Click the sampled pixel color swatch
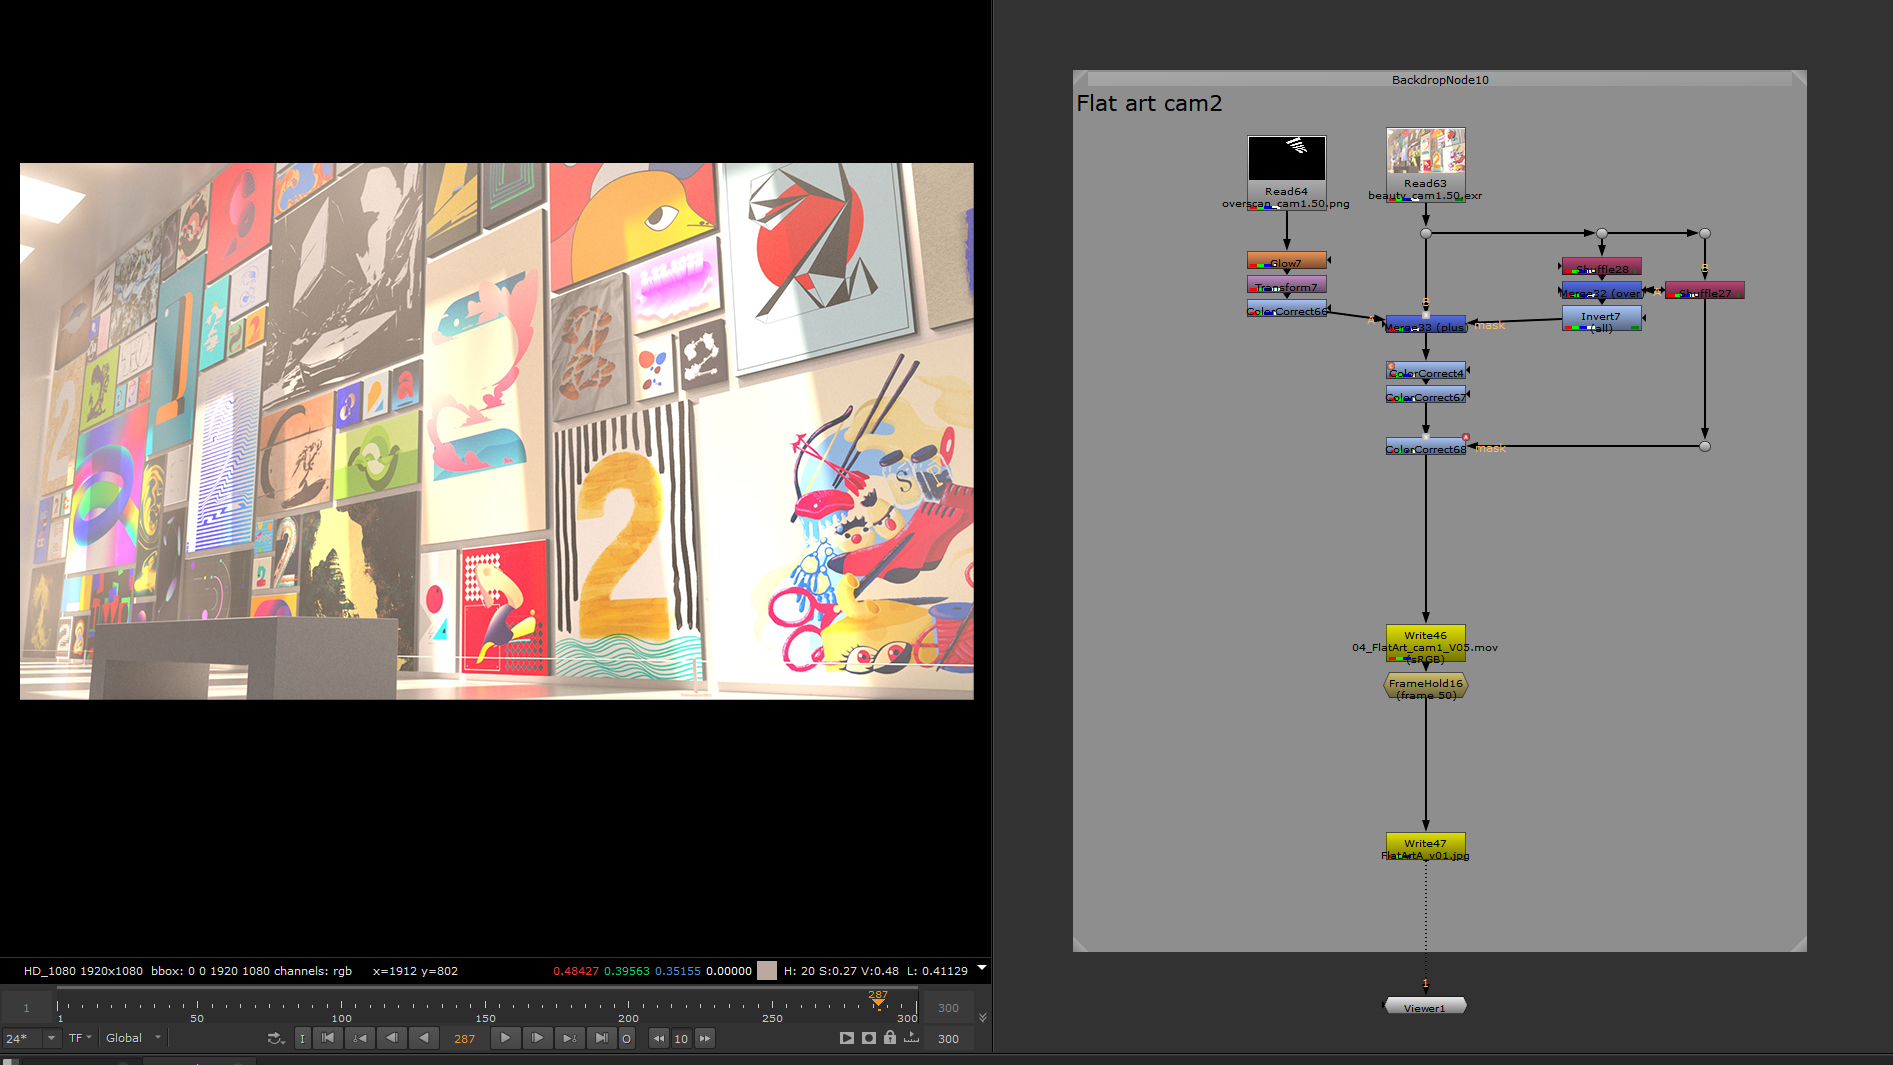The width and height of the screenshot is (1893, 1065). coord(767,970)
